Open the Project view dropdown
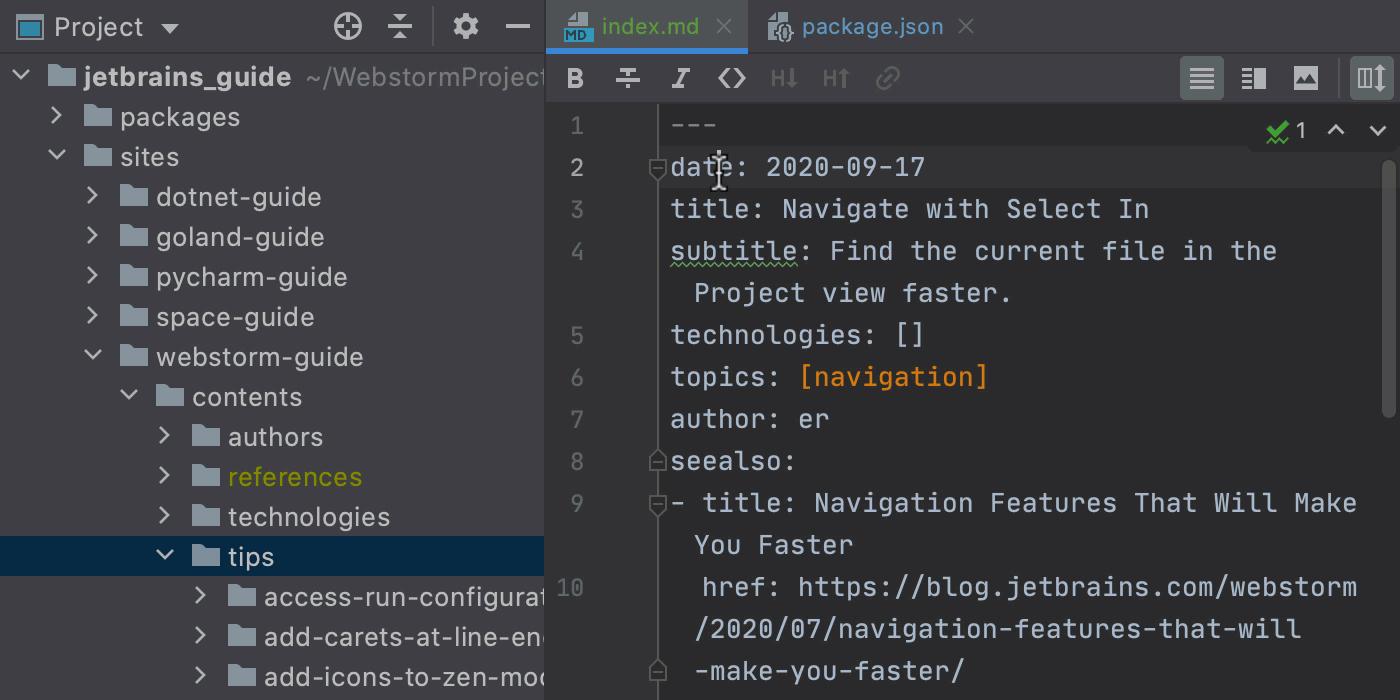Viewport: 1400px width, 700px height. [170, 28]
